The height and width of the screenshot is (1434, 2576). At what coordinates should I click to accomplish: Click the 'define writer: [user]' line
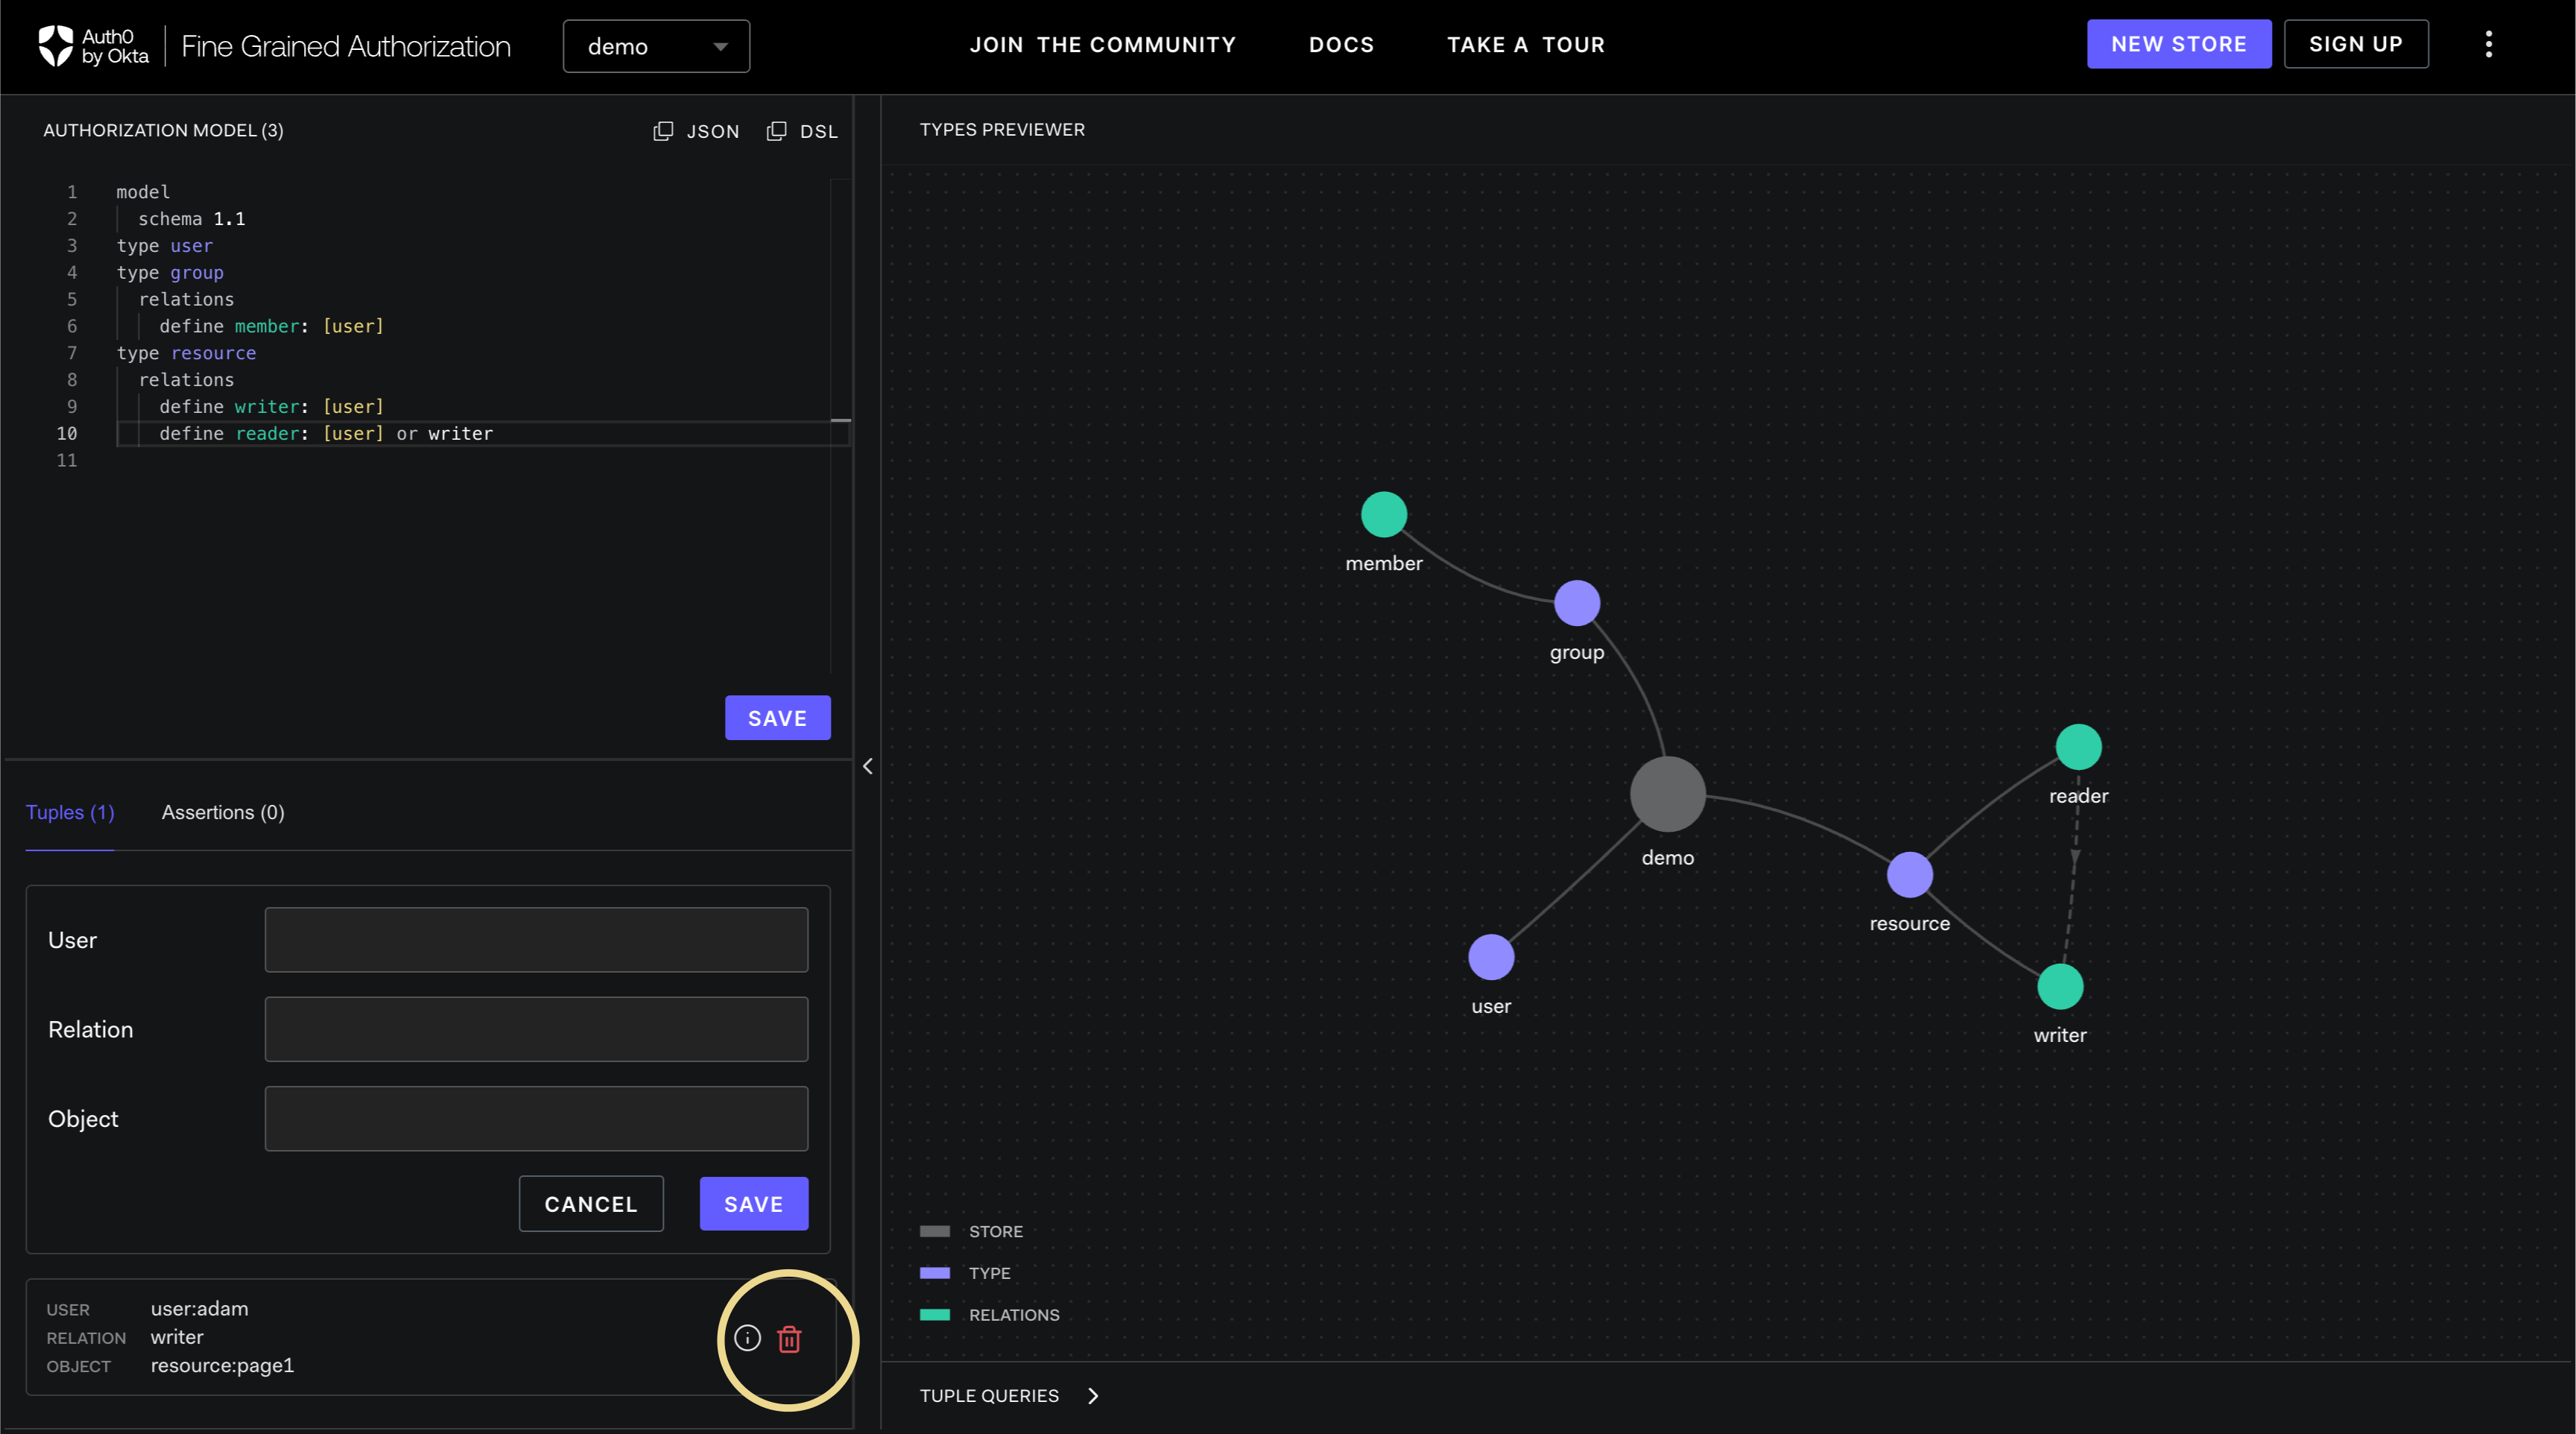pos(271,406)
